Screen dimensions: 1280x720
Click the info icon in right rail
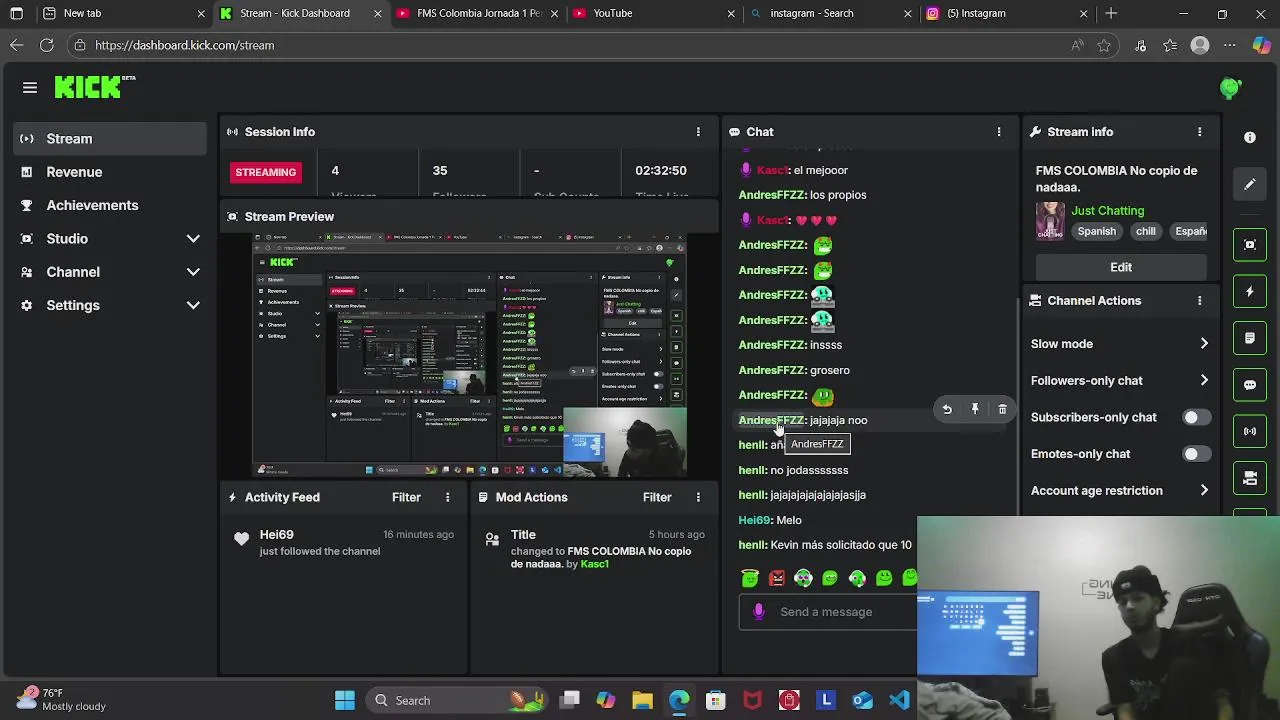1250,137
